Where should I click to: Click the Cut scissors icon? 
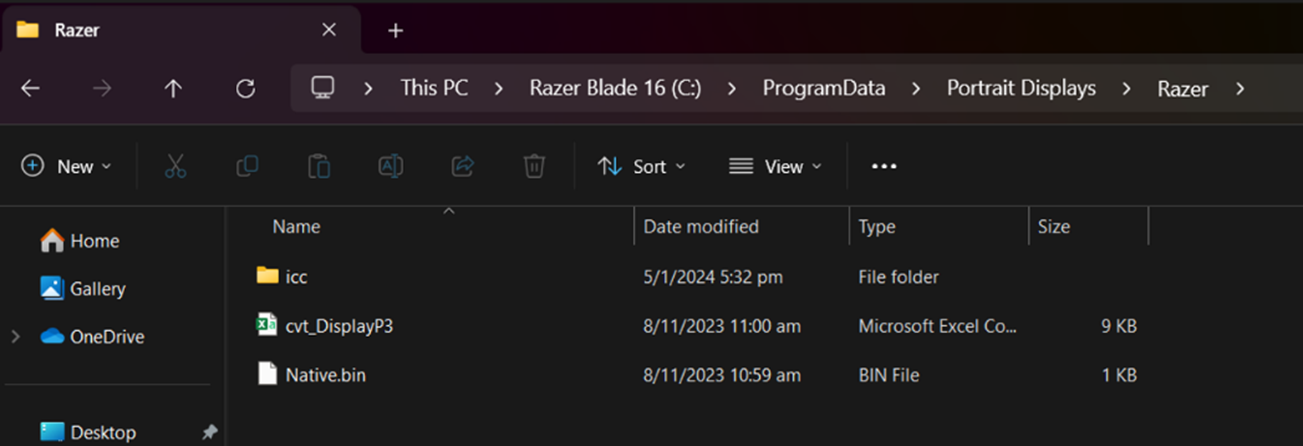click(175, 166)
